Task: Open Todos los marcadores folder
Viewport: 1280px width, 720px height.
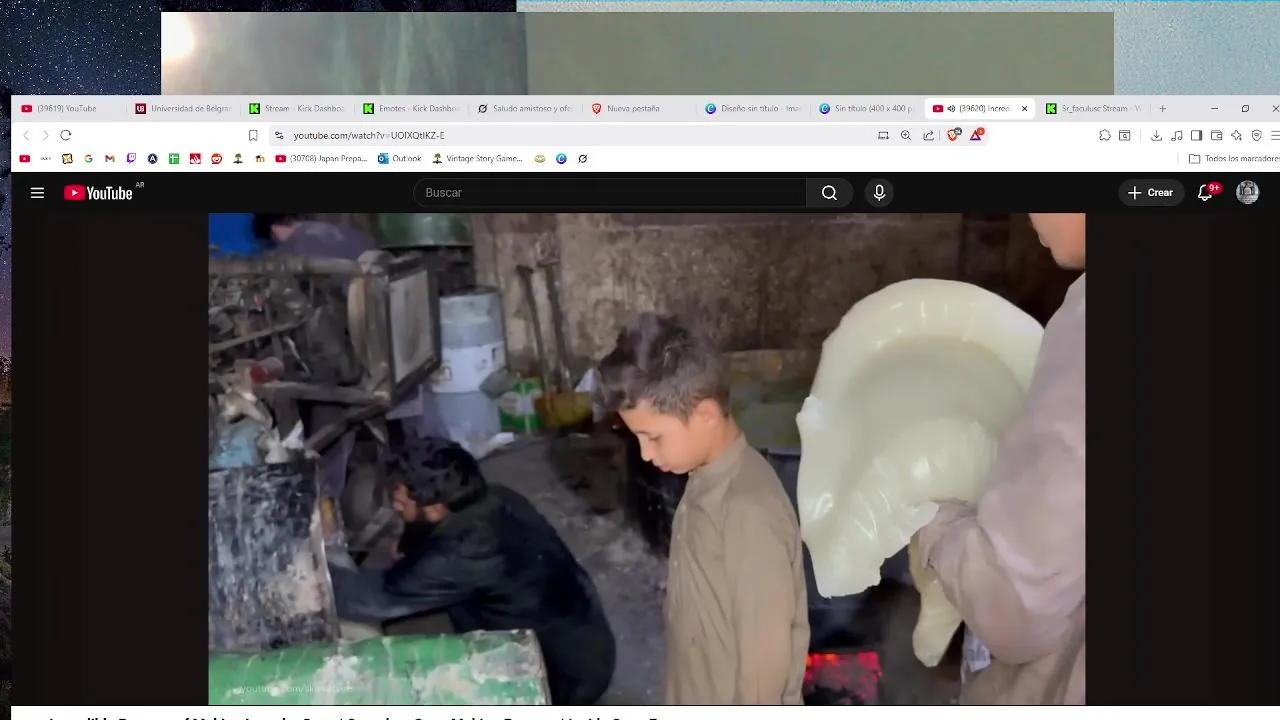Action: click(1234, 158)
